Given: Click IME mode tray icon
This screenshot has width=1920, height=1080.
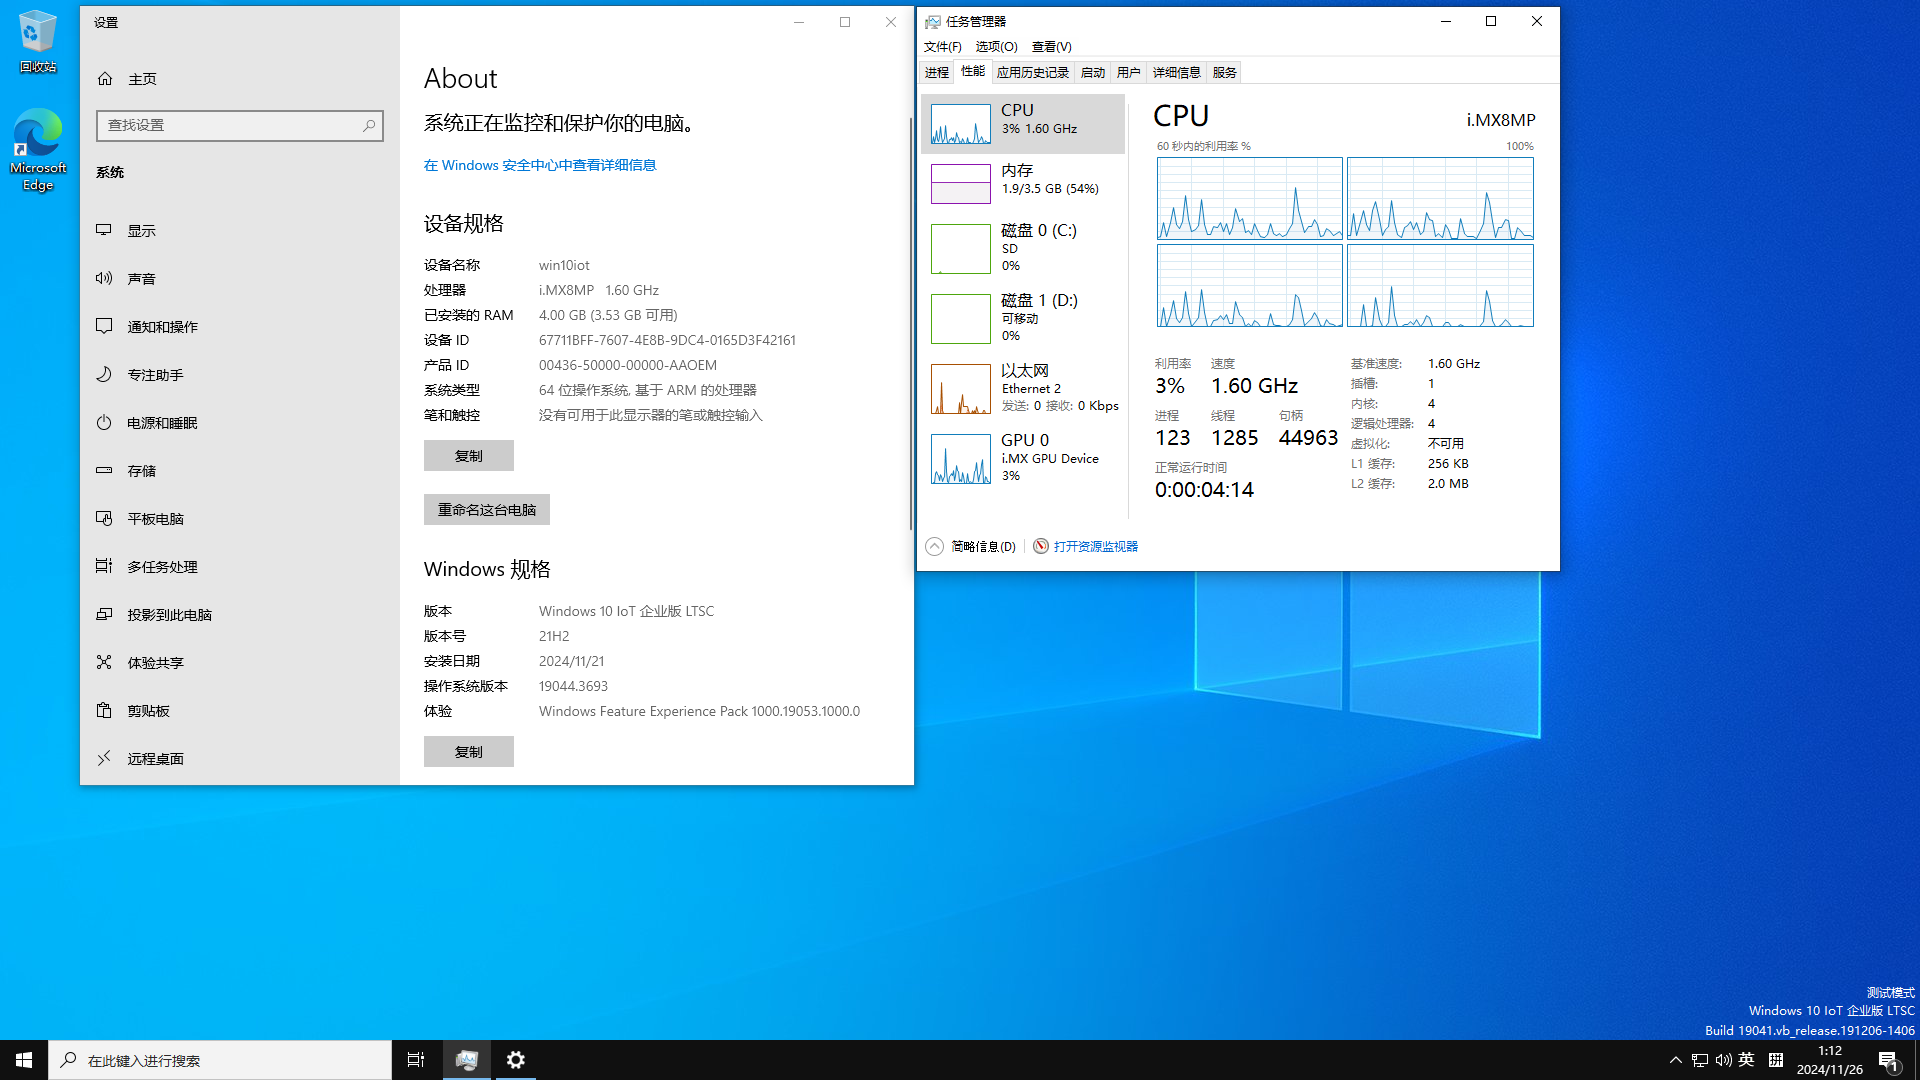Looking at the screenshot, I should click(1776, 1060).
